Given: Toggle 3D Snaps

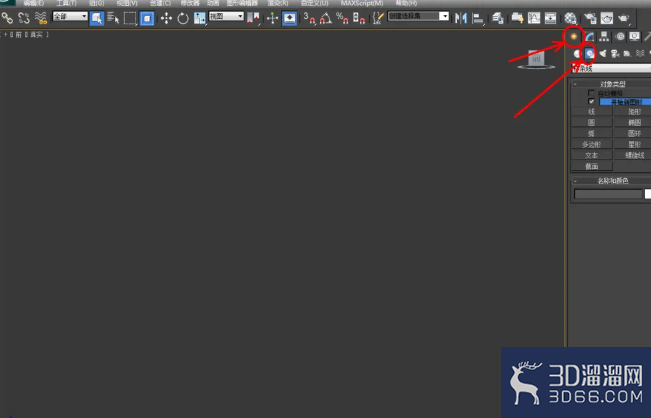Looking at the screenshot, I should (309, 18).
